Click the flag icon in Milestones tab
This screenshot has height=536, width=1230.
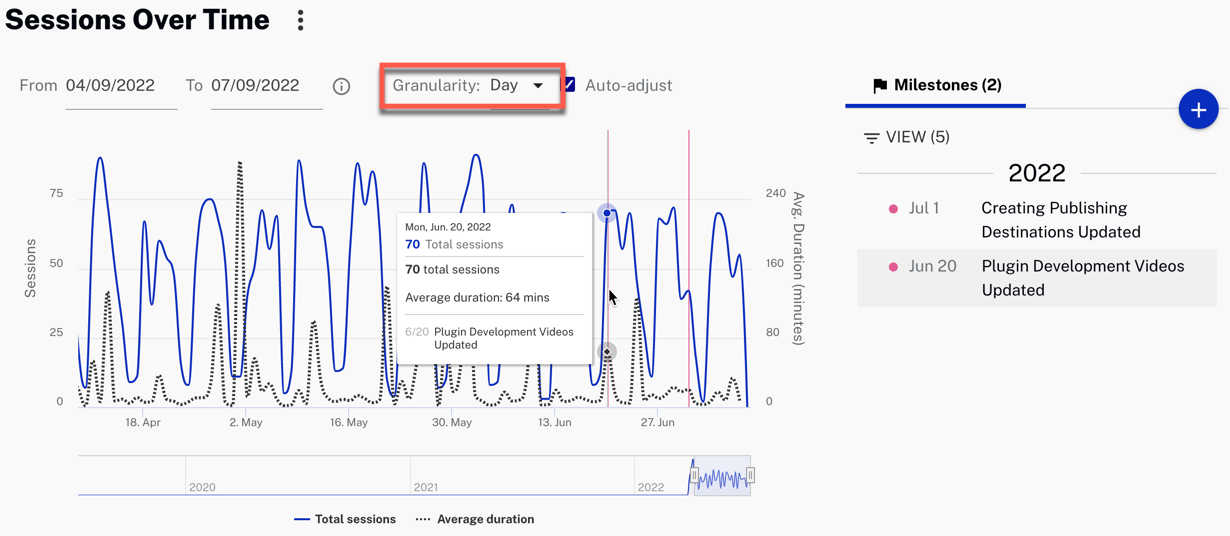coord(880,86)
